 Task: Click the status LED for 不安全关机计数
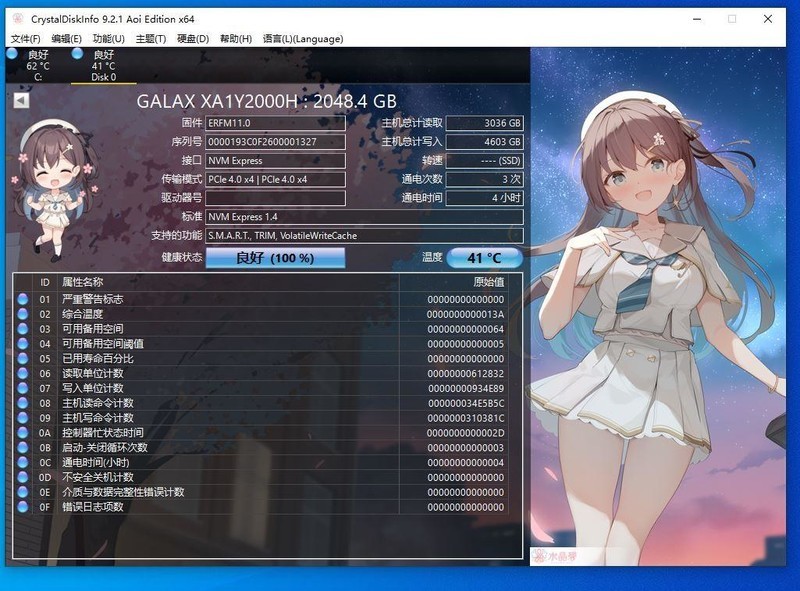point(23,477)
